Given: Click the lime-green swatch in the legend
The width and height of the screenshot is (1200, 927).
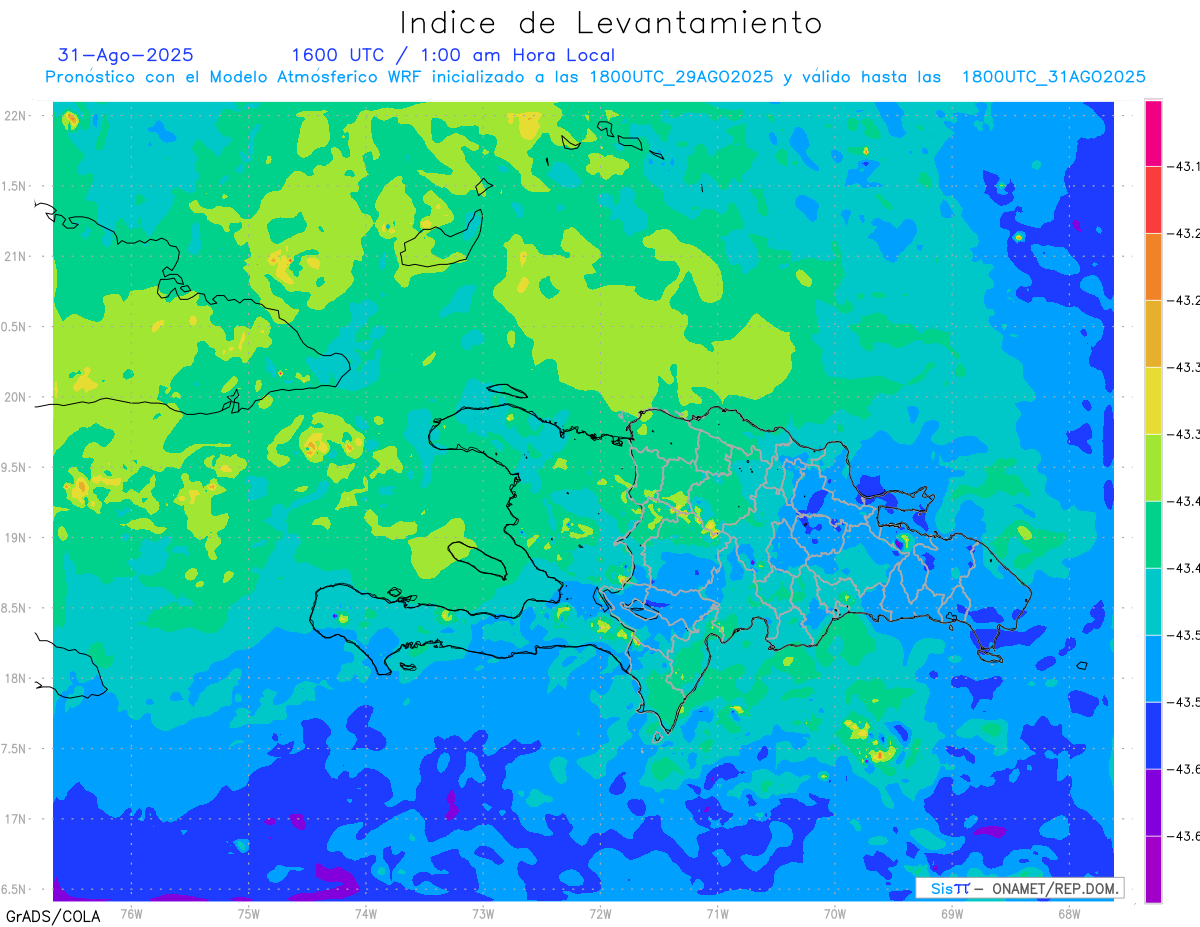Looking at the screenshot, I should coord(1153,468).
